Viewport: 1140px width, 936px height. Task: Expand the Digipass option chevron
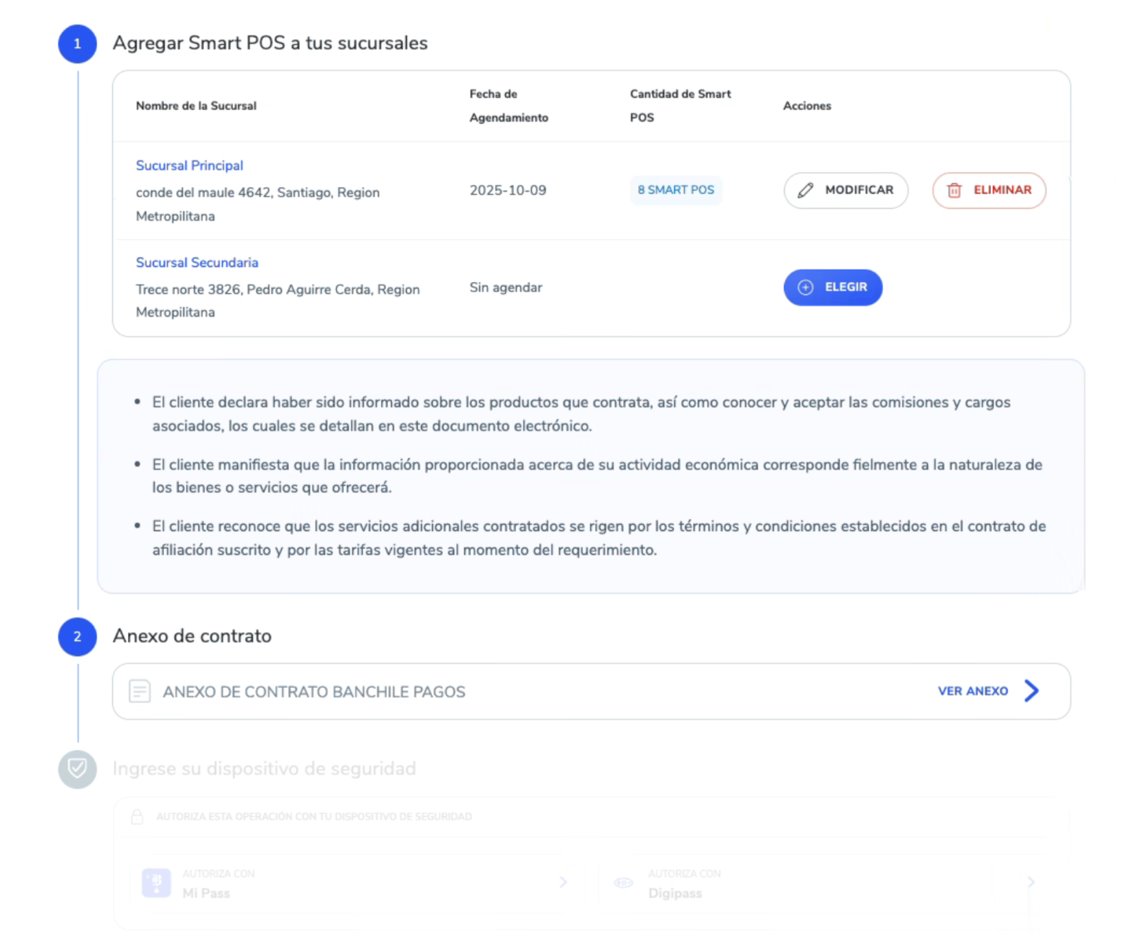[x=1031, y=882]
